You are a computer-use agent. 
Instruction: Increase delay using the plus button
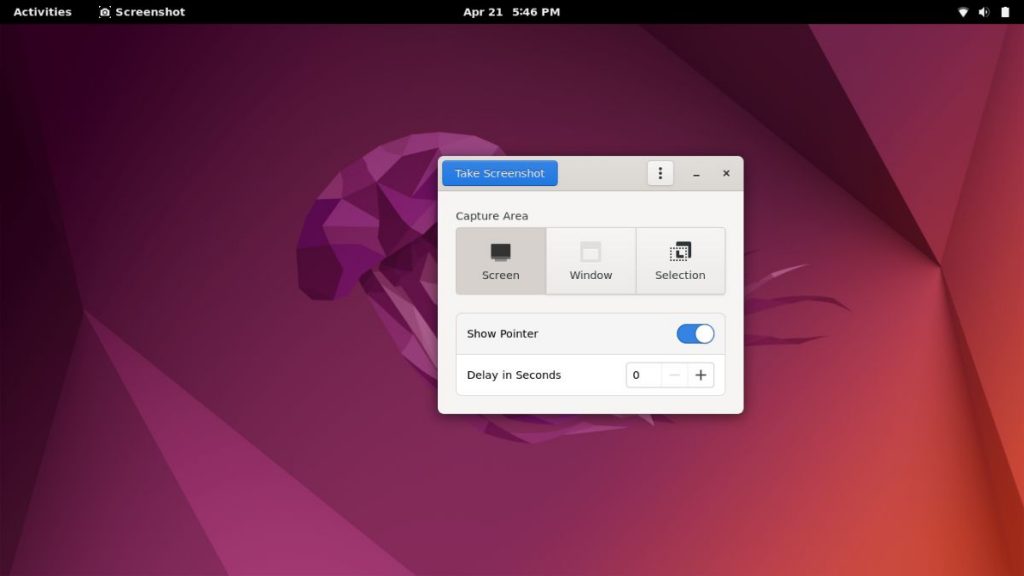700,374
